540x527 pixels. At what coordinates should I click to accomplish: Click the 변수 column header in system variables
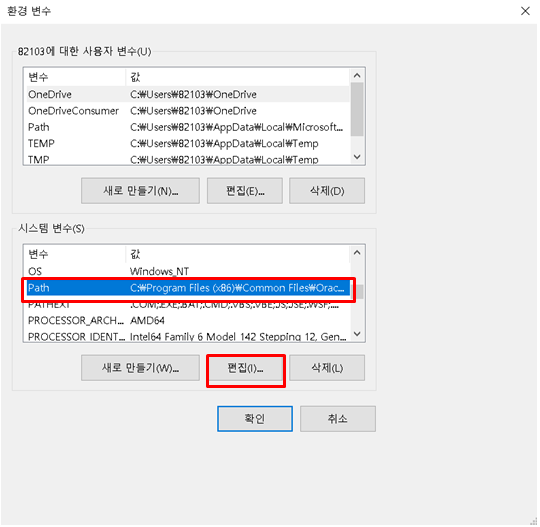click(76, 254)
